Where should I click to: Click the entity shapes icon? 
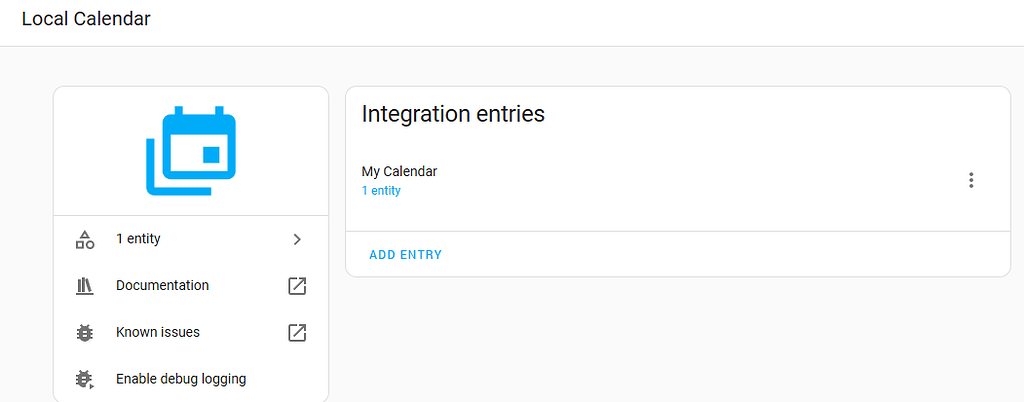(85, 239)
